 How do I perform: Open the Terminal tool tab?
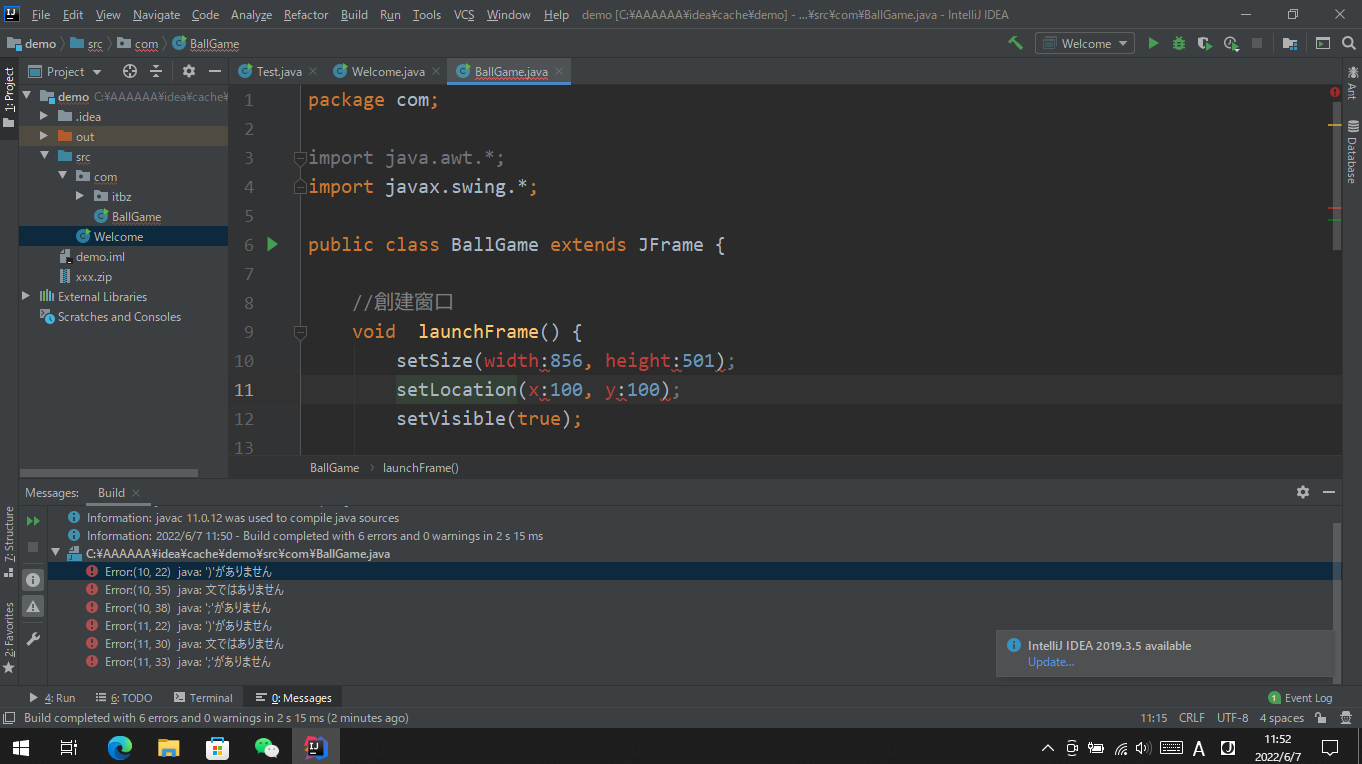pyautogui.click(x=202, y=698)
